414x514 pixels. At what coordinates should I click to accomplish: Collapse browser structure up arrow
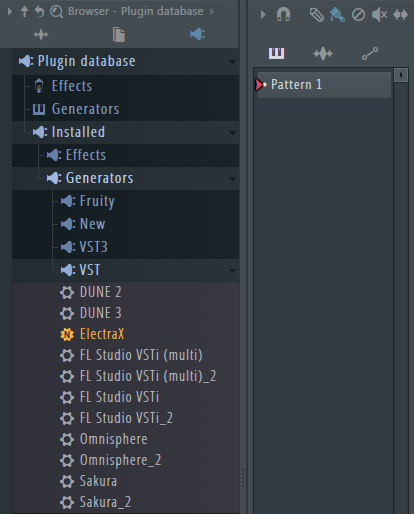click(24, 11)
